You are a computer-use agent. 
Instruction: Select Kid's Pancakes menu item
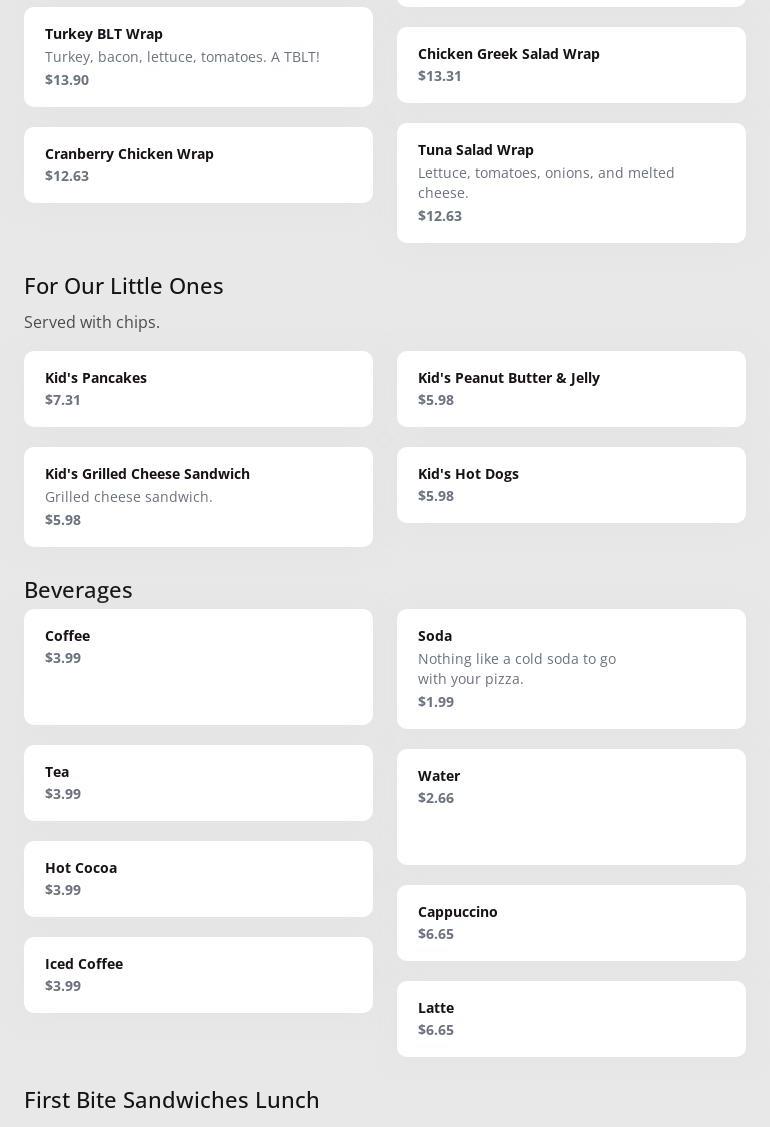click(198, 389)
